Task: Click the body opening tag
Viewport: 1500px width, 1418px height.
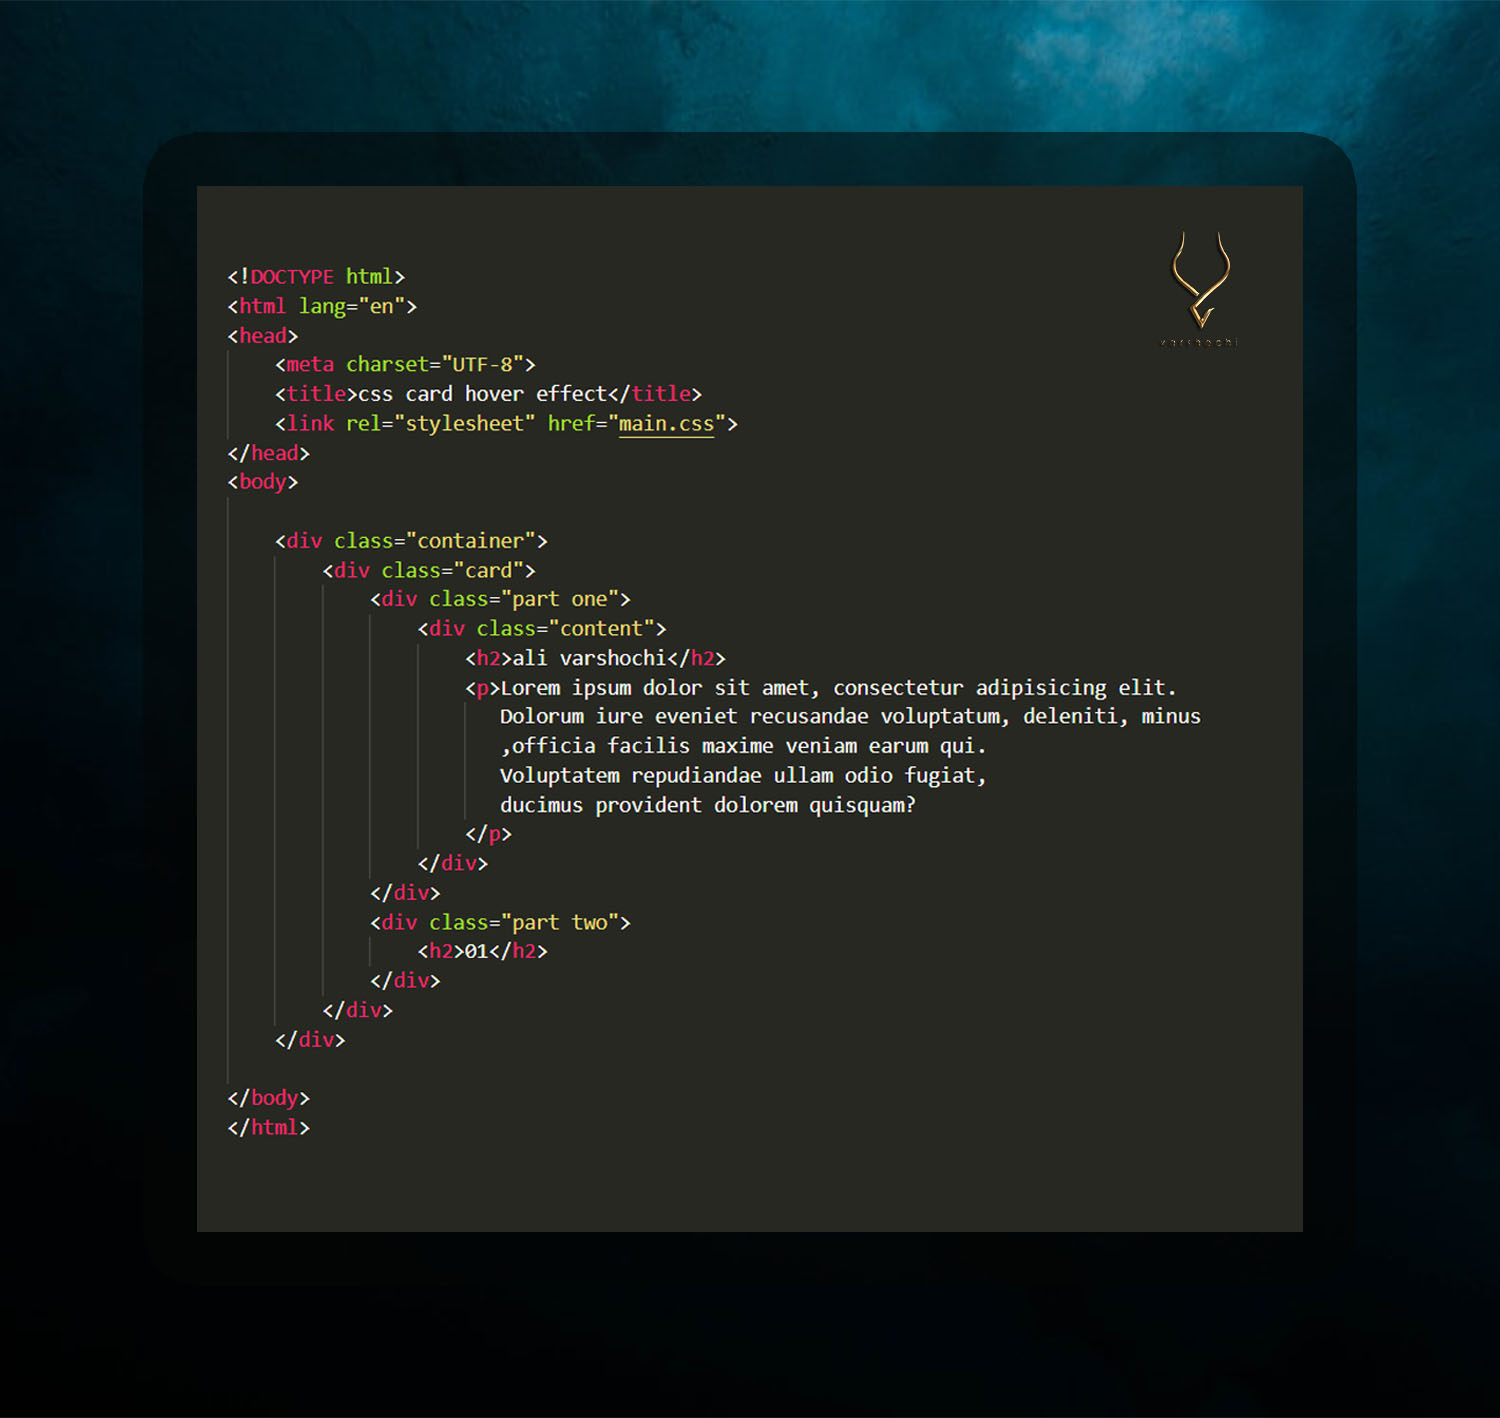Action: [262, 481]
